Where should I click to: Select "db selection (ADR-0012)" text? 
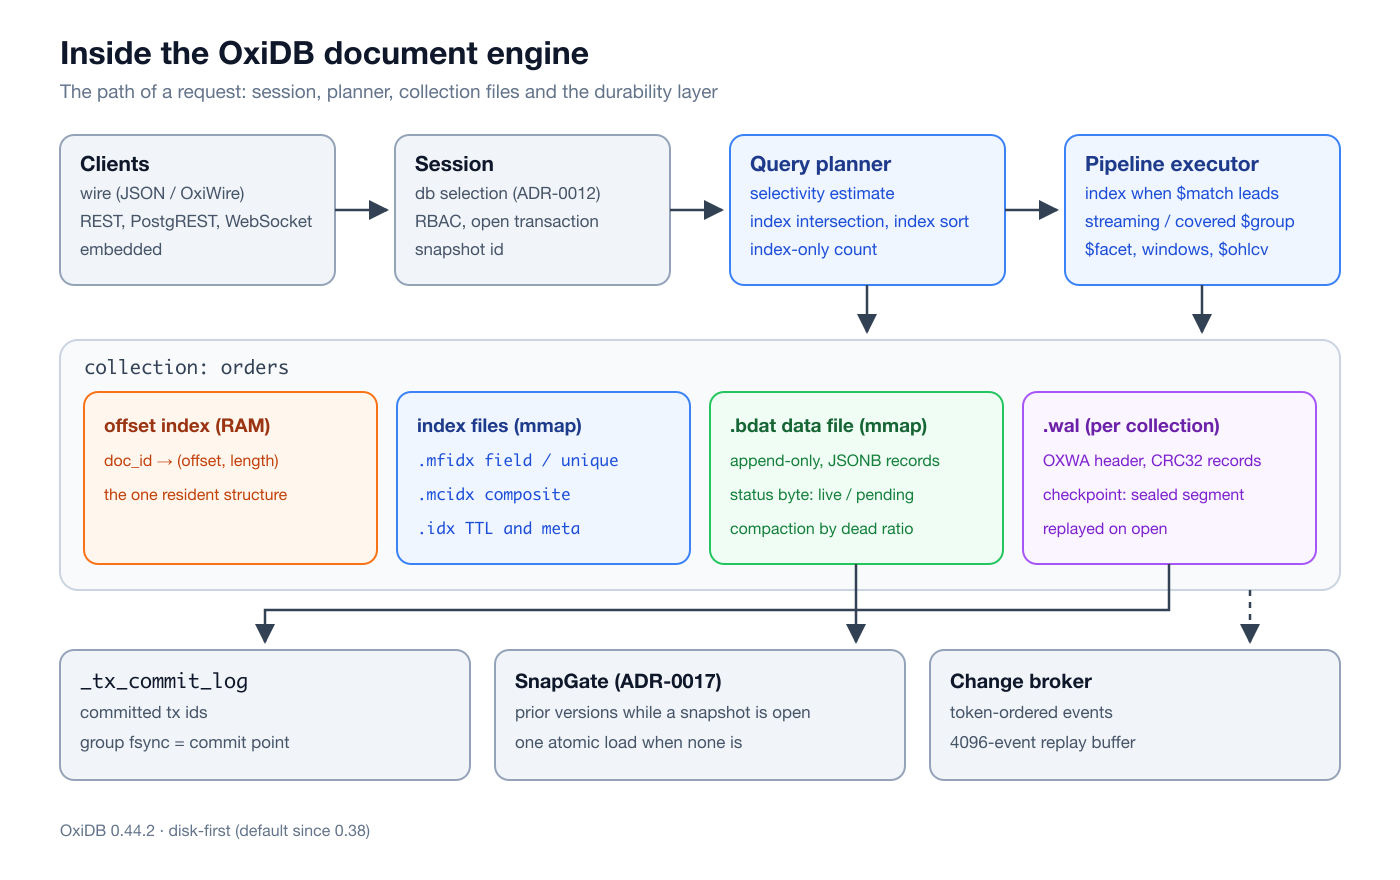(508, 193)
